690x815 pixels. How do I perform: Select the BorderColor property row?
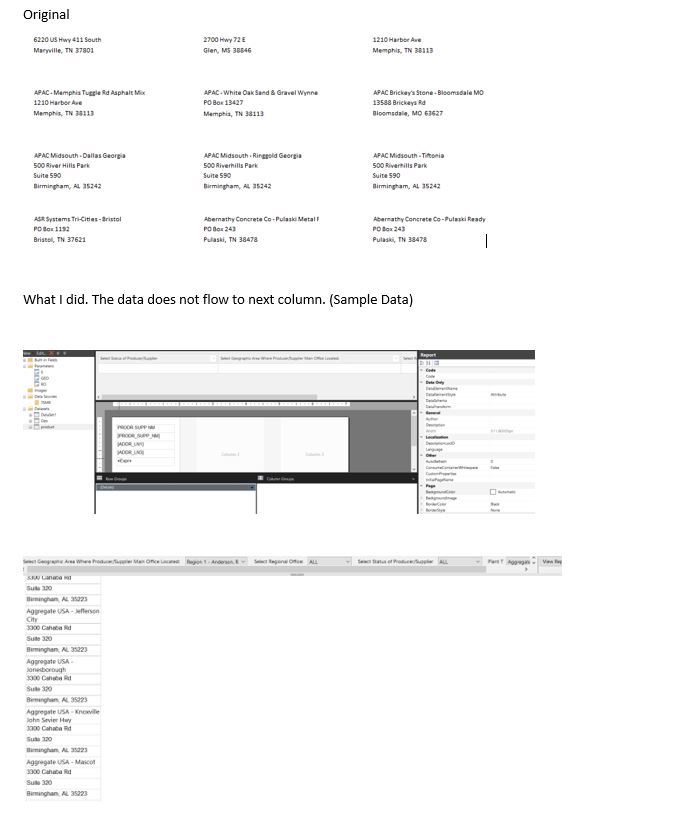tap(477, 504)
